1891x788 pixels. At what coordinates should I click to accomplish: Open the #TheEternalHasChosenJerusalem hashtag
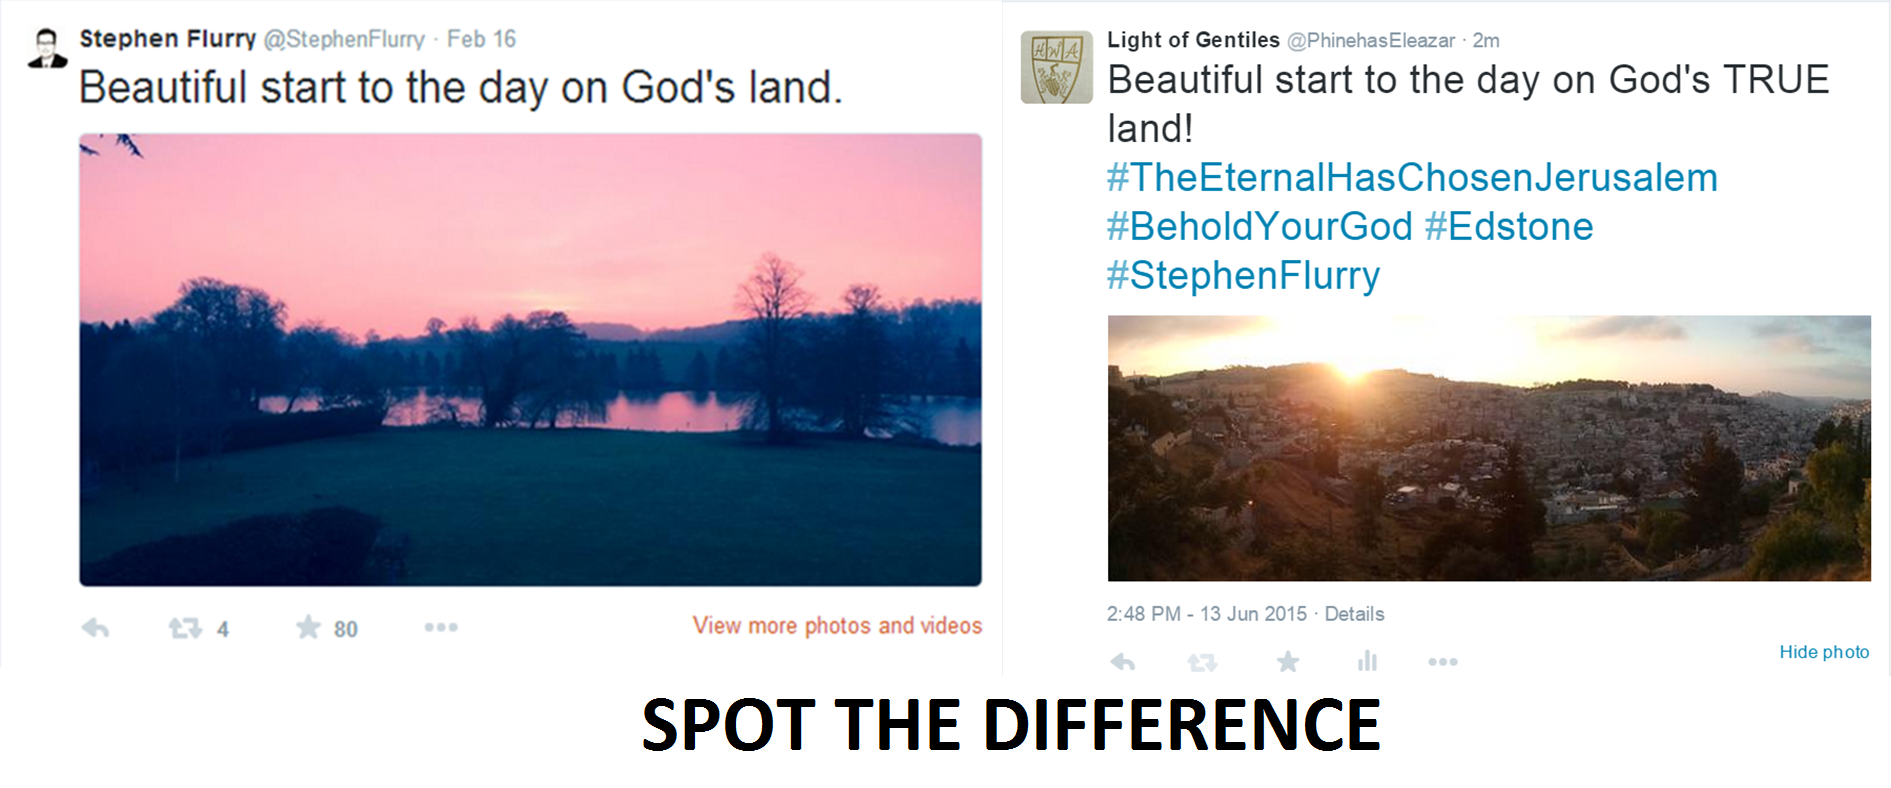[x=1411, y=178]
